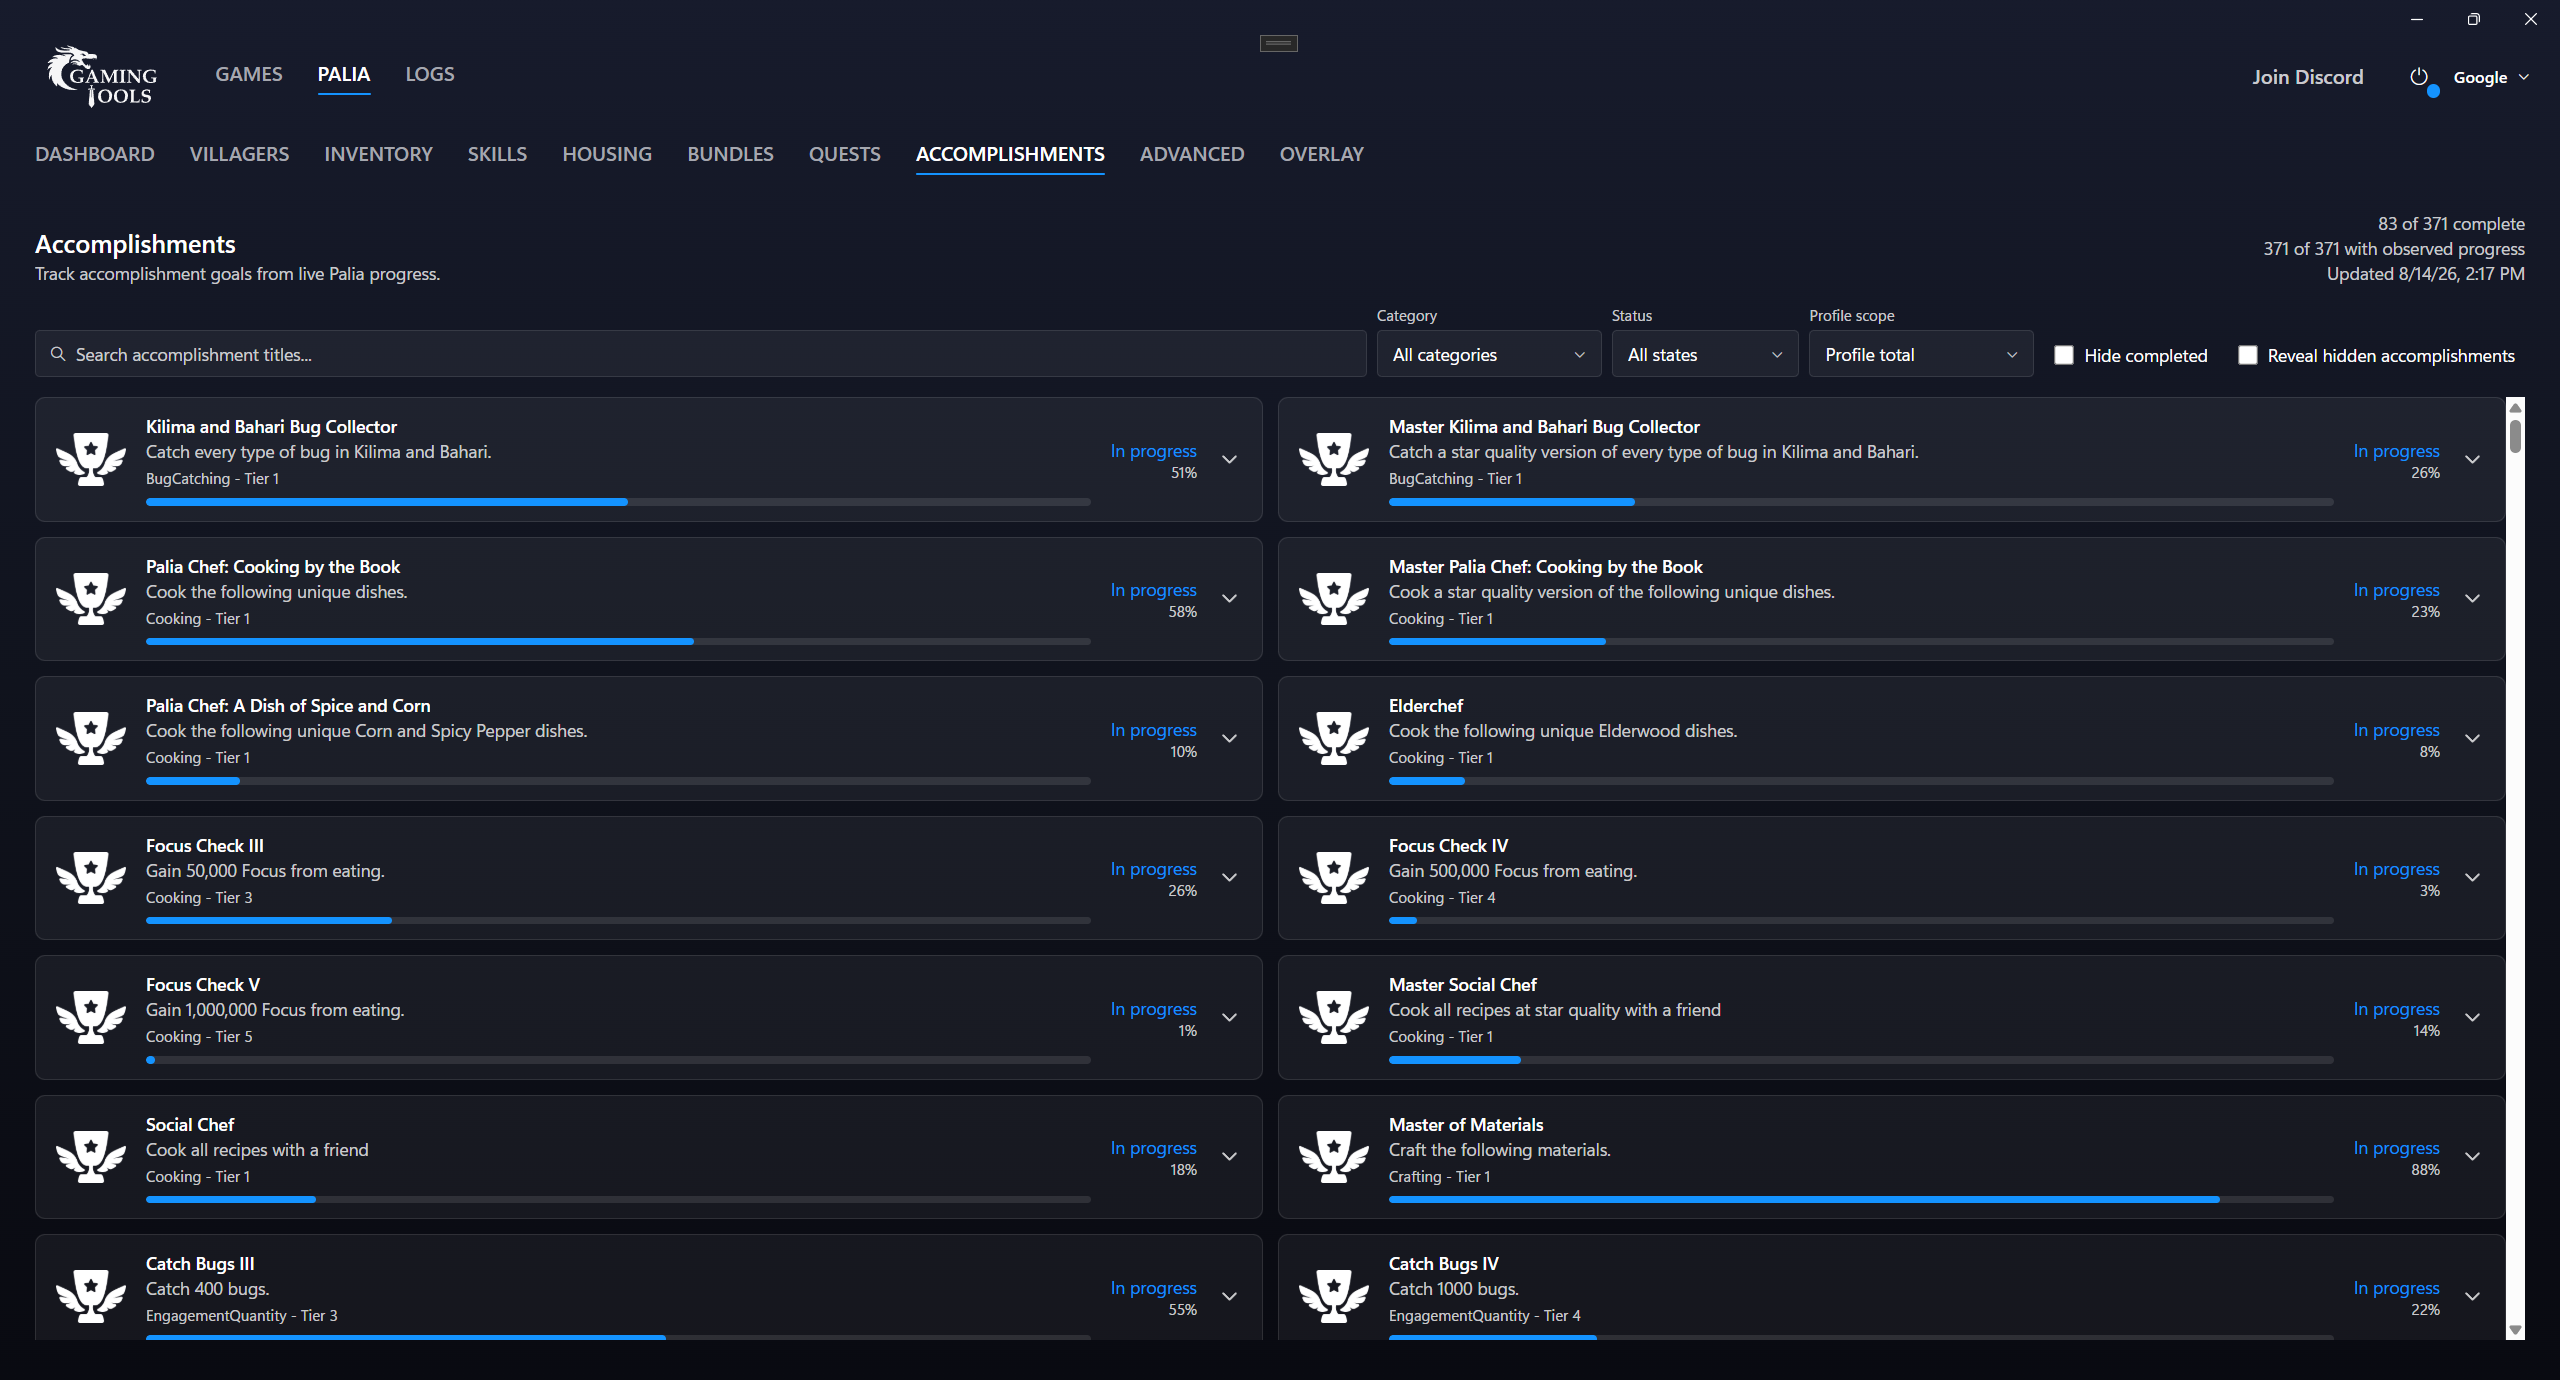
Task: Click trophy icon for Focus Check III
Action: (91, 877)
